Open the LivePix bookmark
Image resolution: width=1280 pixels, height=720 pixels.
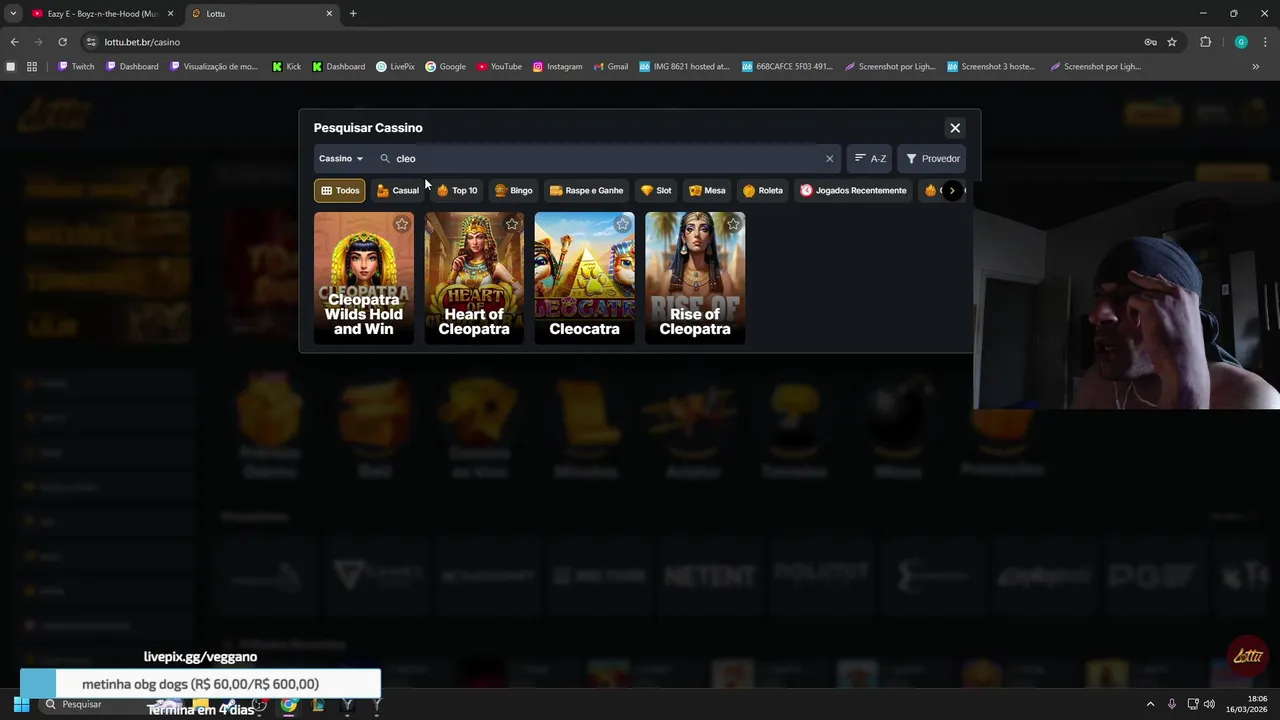point(395,67)
